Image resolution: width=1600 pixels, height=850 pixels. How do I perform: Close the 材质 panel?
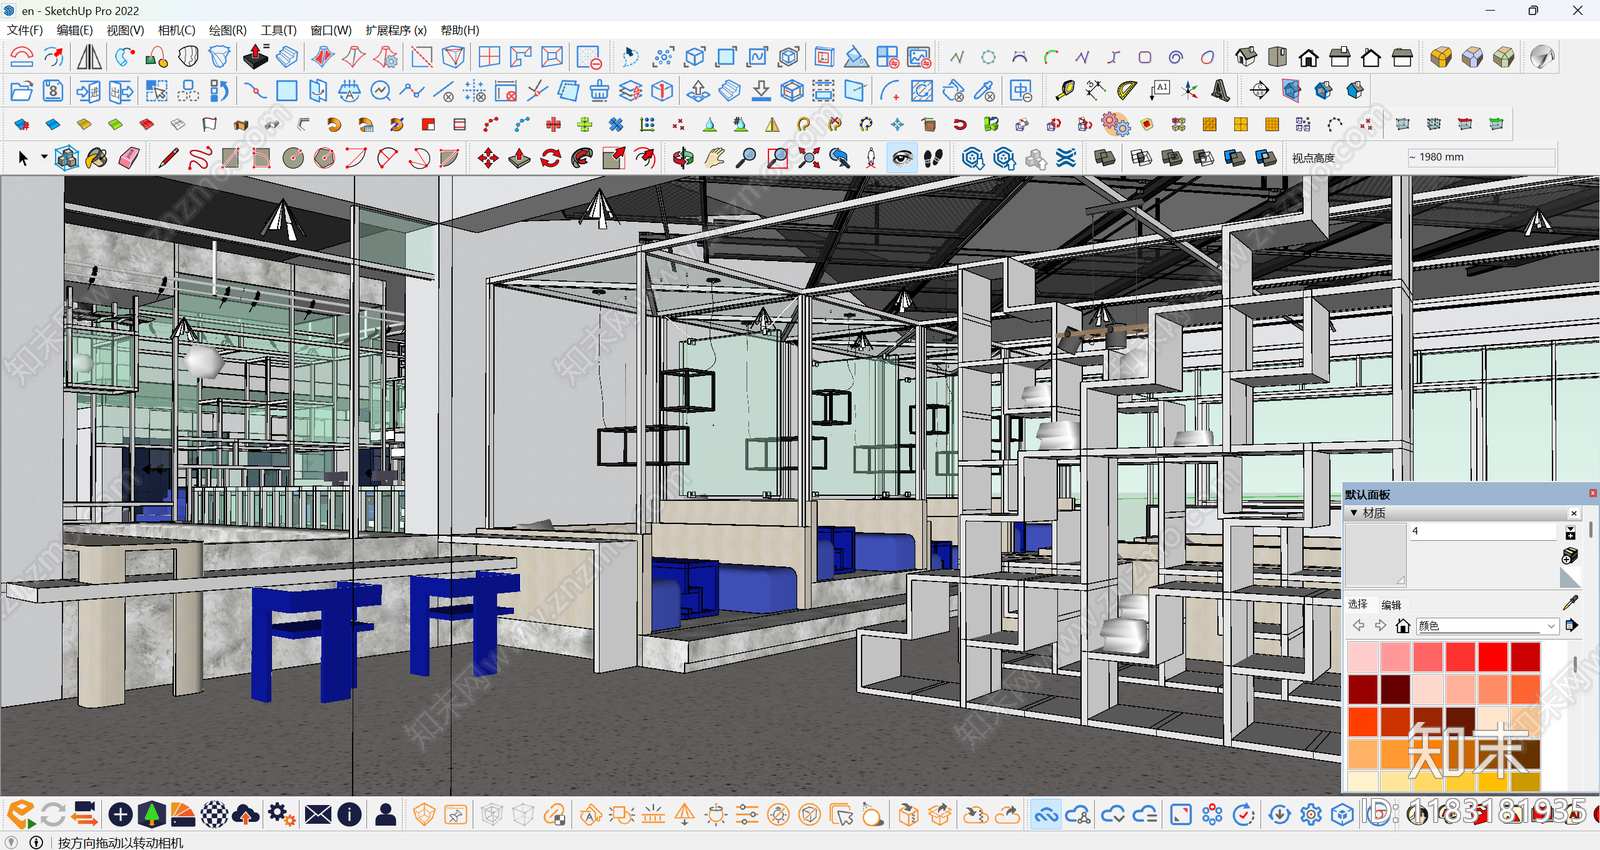point(1573,513)
